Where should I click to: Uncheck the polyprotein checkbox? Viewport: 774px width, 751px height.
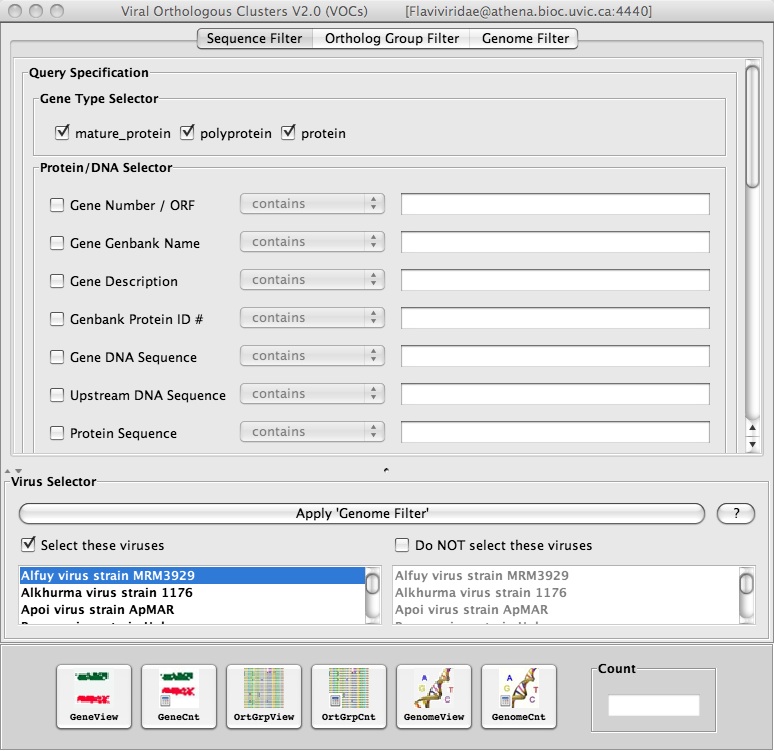(187, 133)
